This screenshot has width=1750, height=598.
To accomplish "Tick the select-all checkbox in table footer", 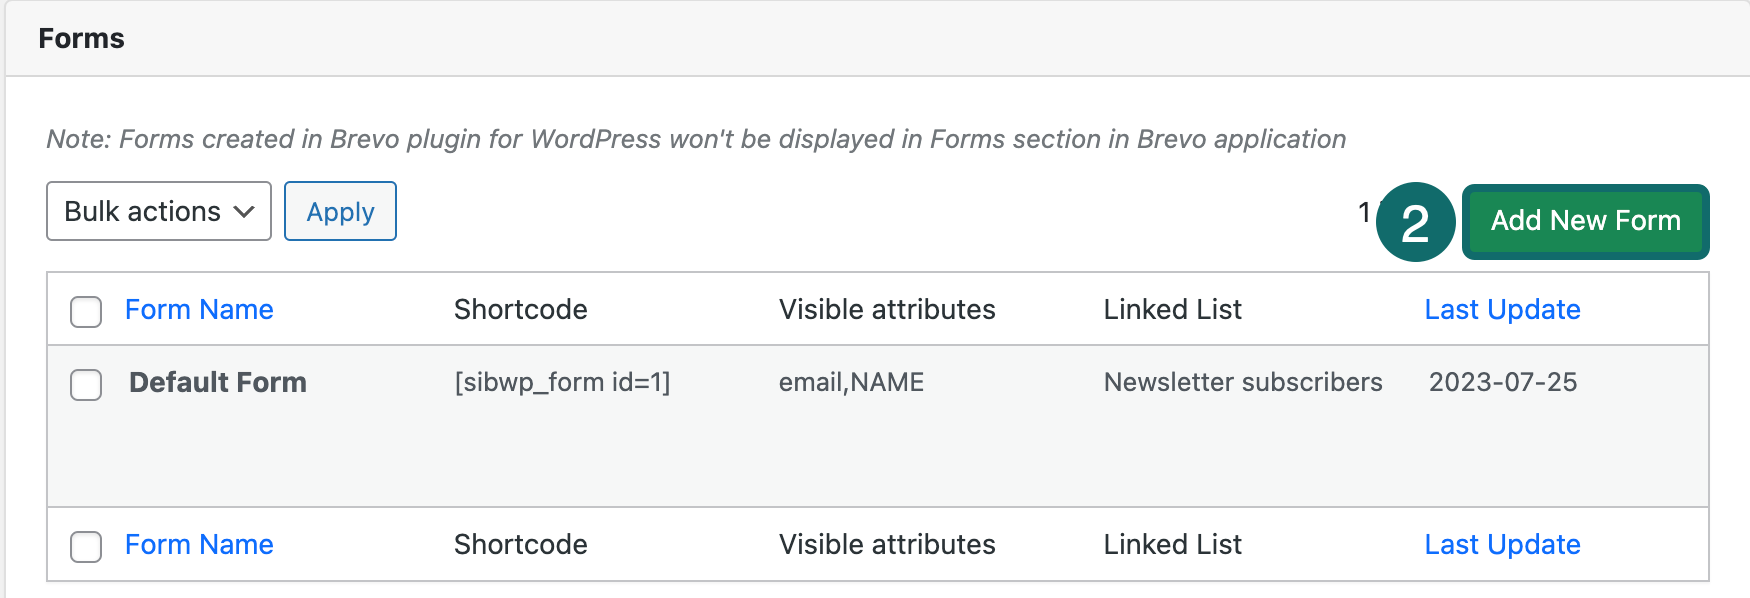I will [86, 546].
